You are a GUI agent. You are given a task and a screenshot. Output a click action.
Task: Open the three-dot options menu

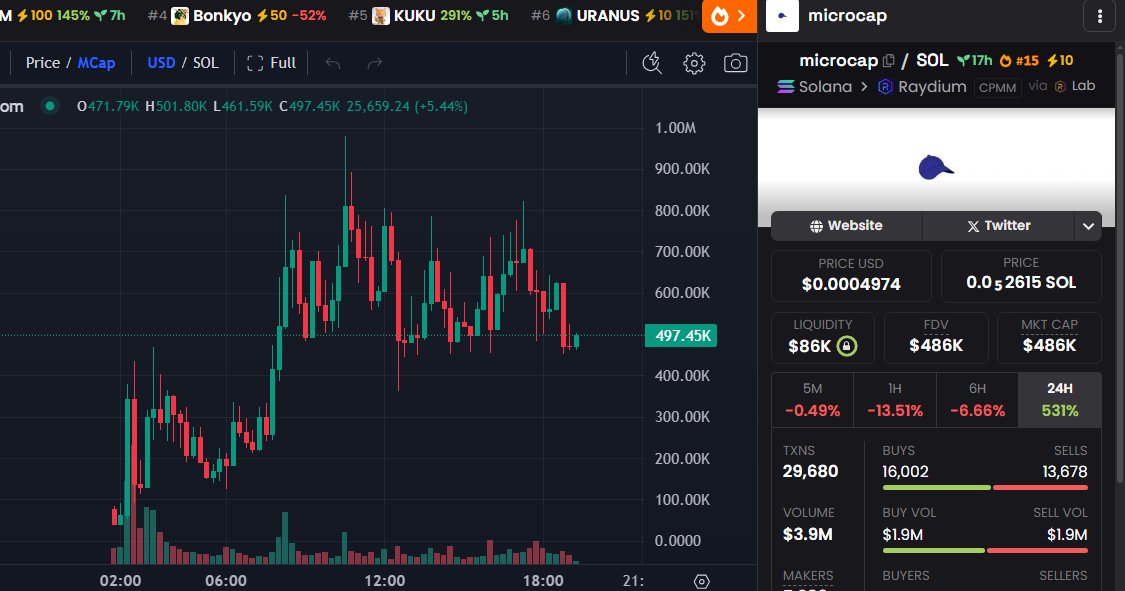pos(1099,16)
